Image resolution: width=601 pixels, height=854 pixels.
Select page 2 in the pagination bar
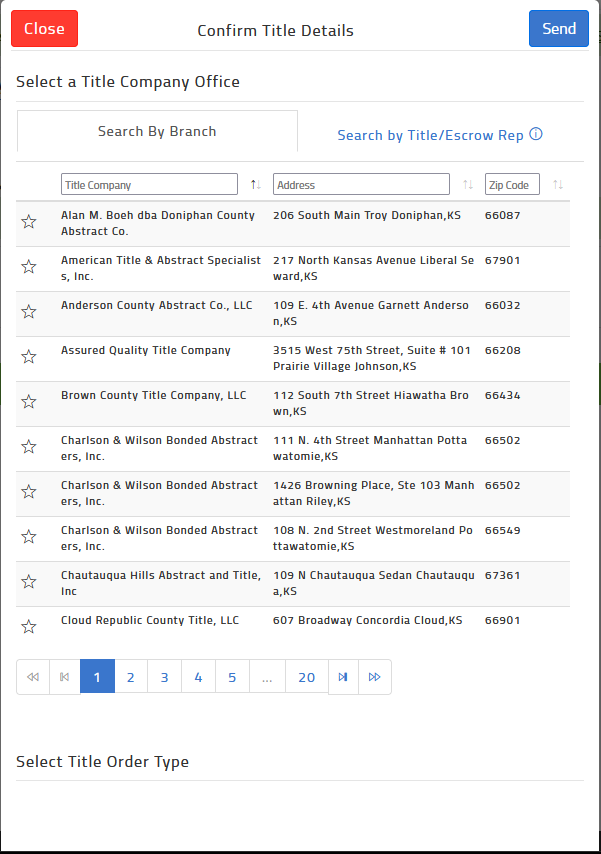tap(130, 677)
